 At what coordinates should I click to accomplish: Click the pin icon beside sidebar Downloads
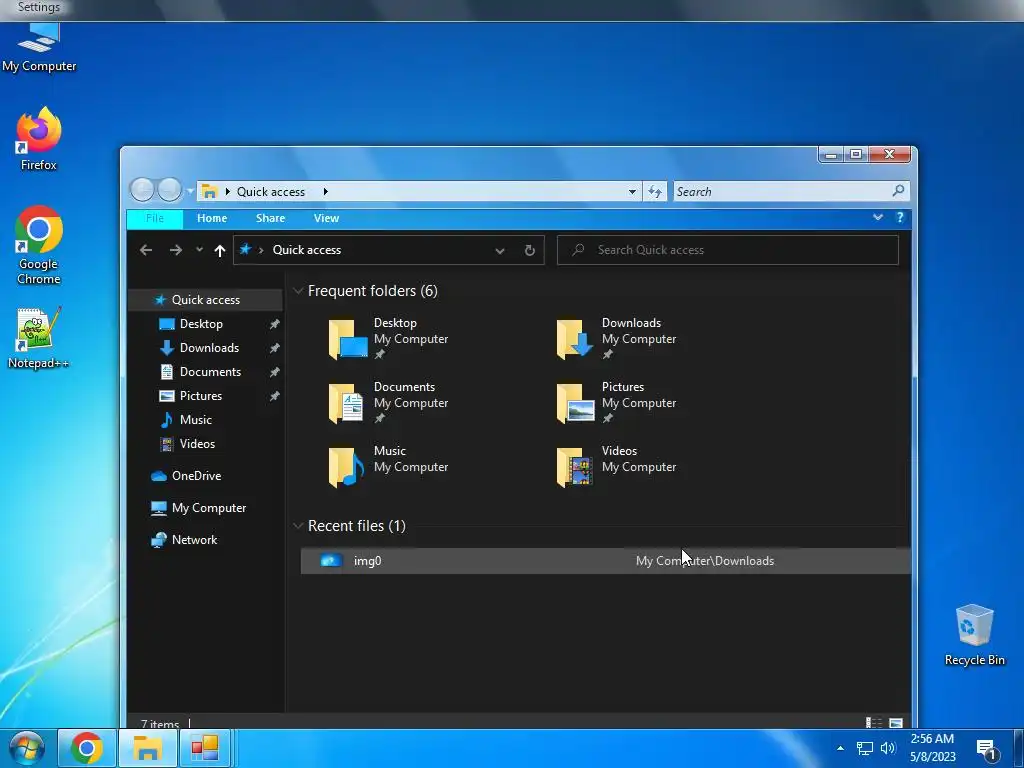[274, 348]
